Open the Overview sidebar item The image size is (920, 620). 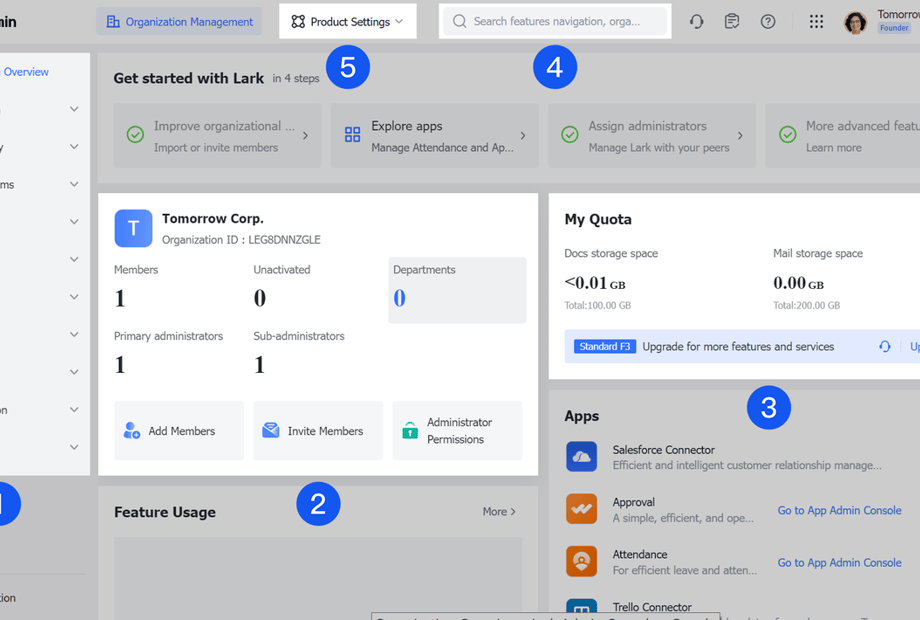tap(26, 72)
